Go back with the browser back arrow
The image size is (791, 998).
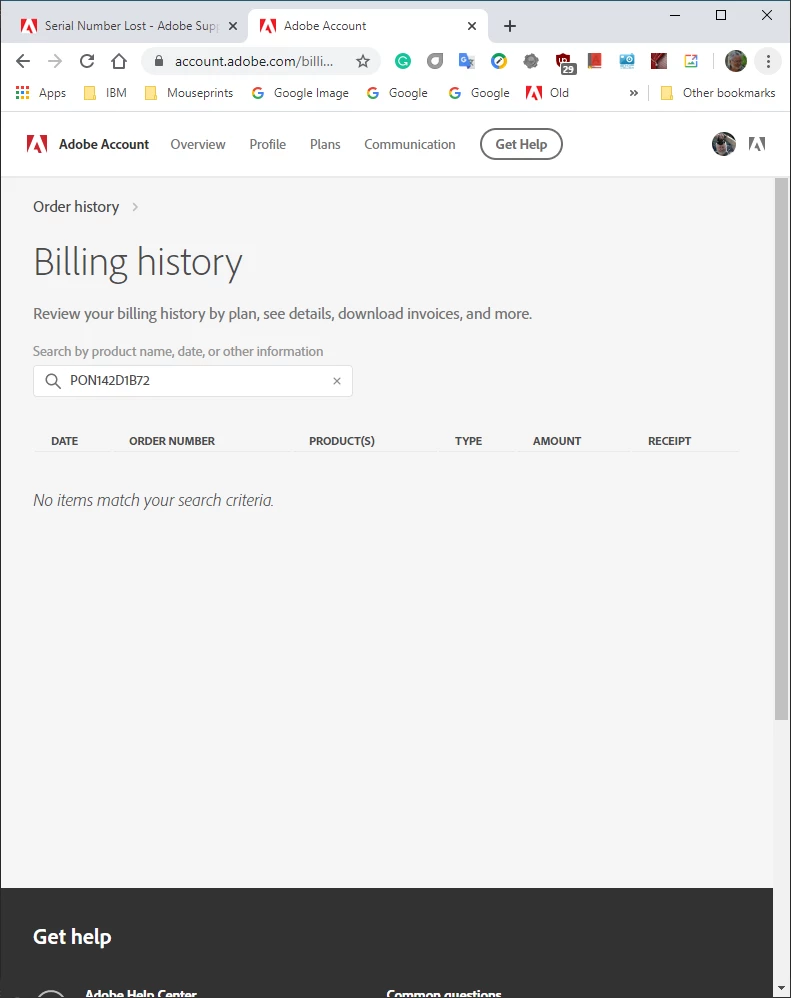[23, 61]
